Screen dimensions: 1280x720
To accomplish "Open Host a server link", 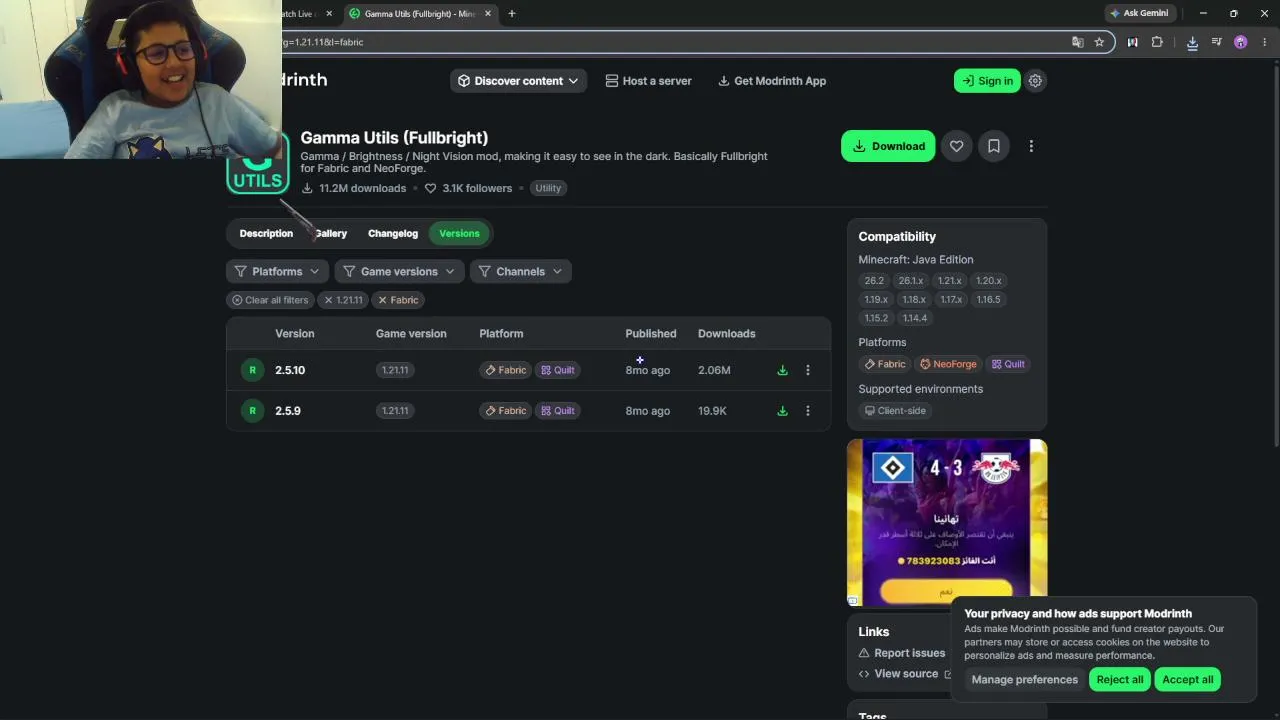I will tap(648, 81).
